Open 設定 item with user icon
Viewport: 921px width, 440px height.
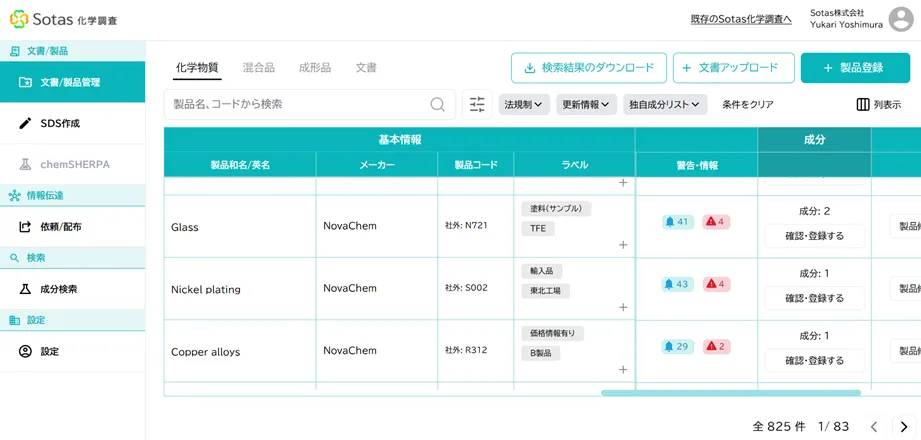[72, 351]
